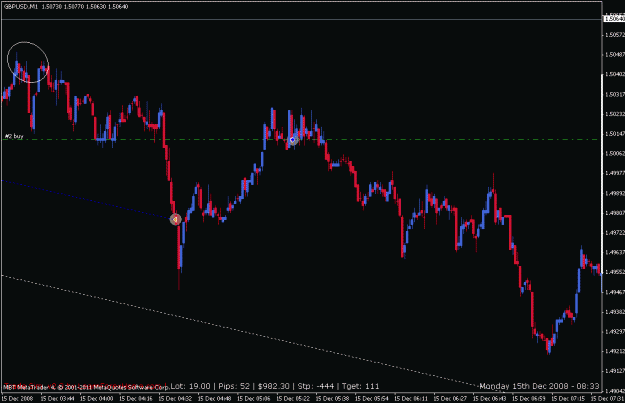The width and height of the screenshot is (625, 403).
Task: Select the green dashed buy order line
Action: [301, 140]
